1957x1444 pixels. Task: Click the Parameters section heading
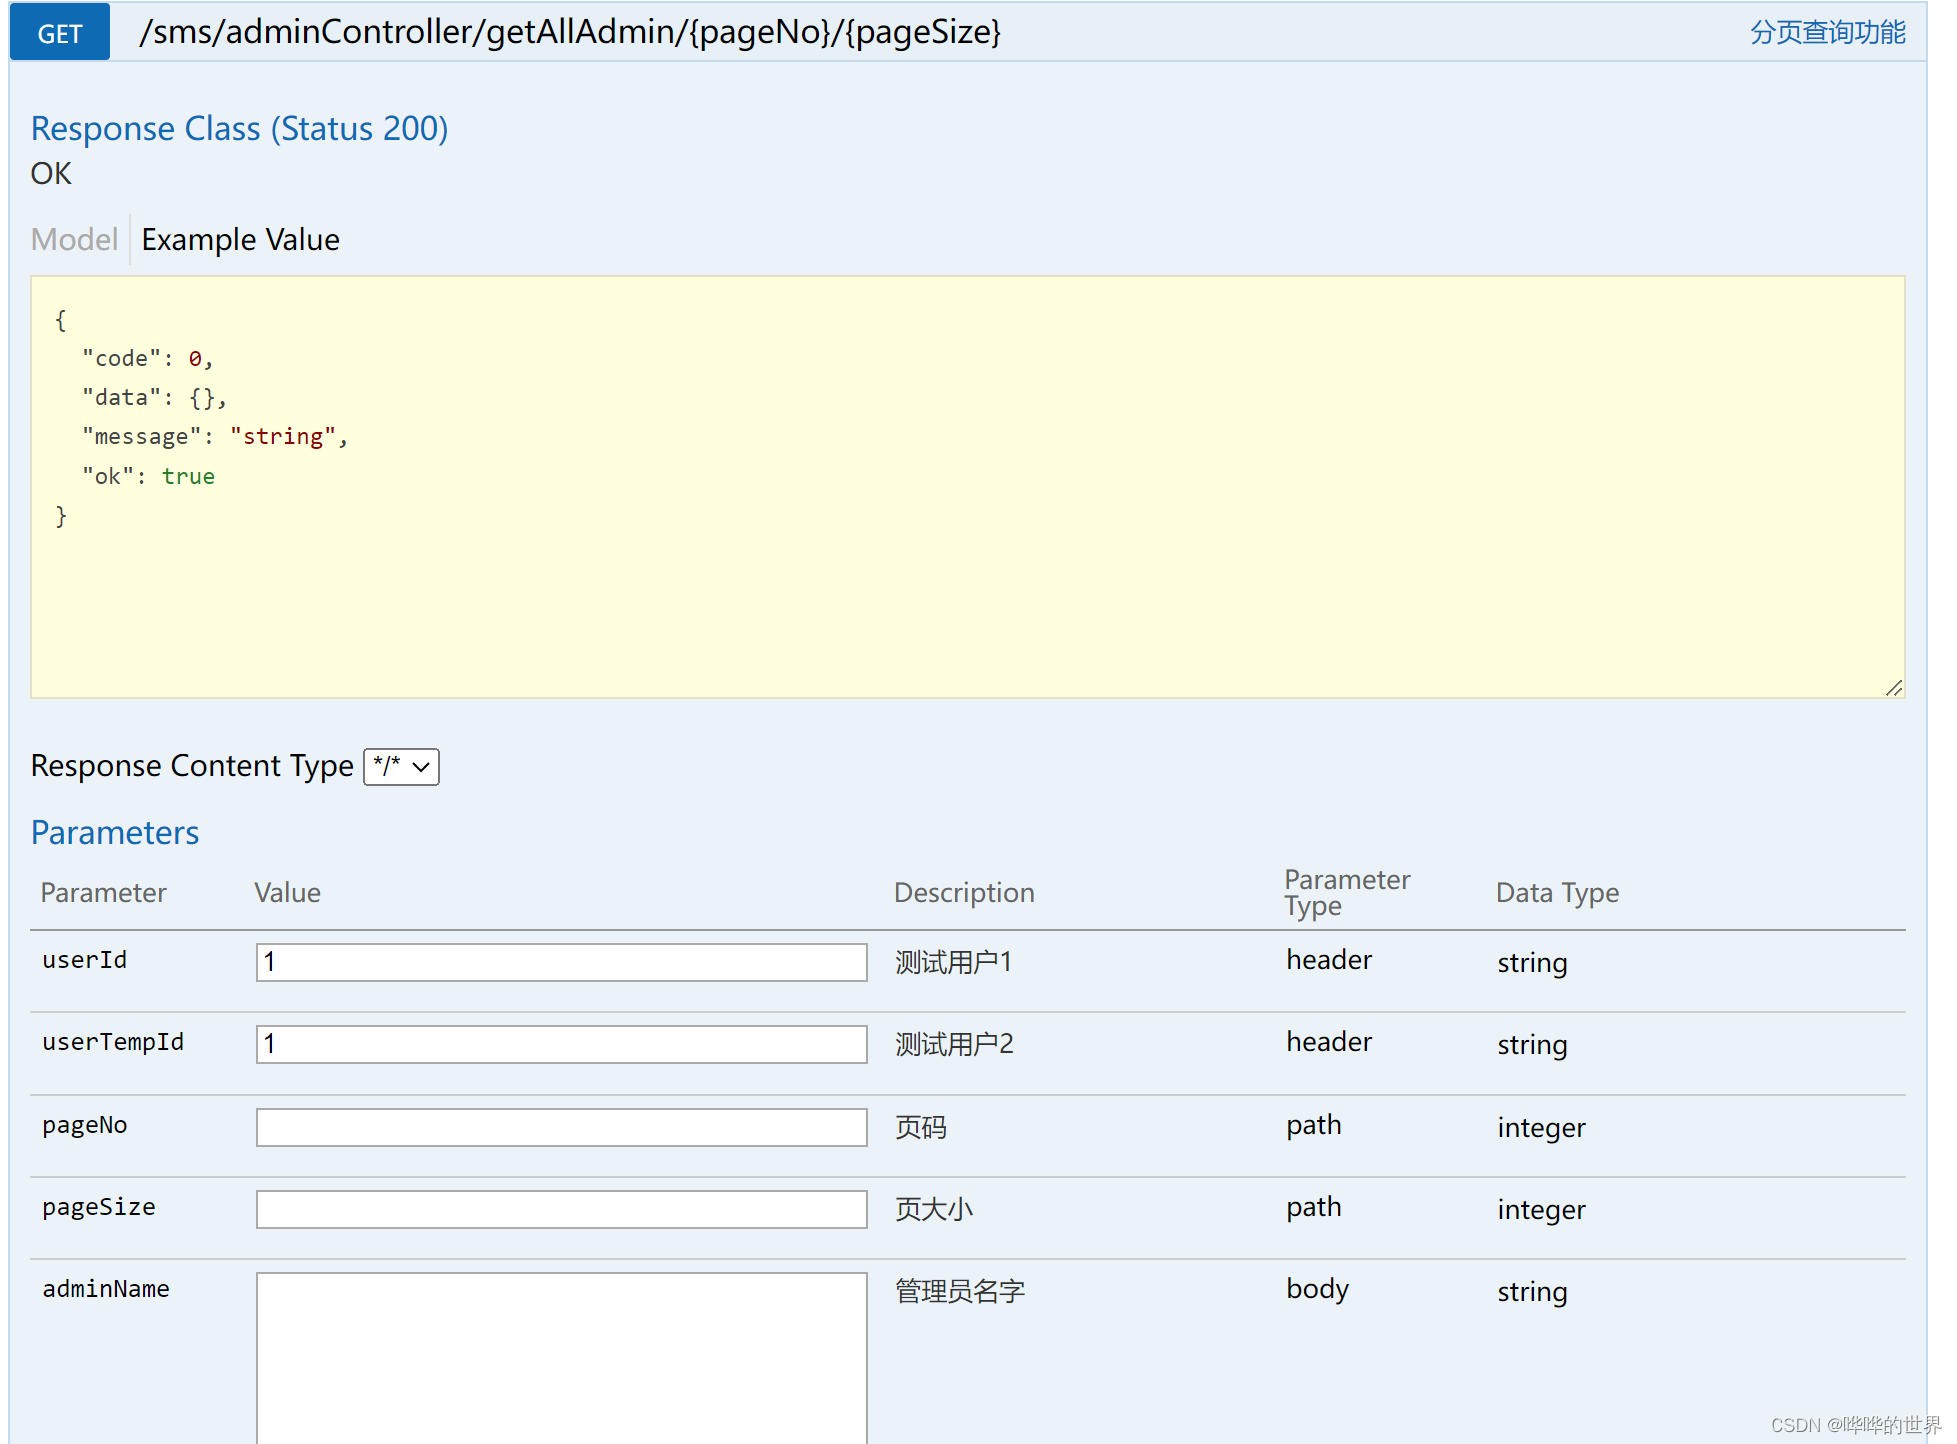click(115, 833)
